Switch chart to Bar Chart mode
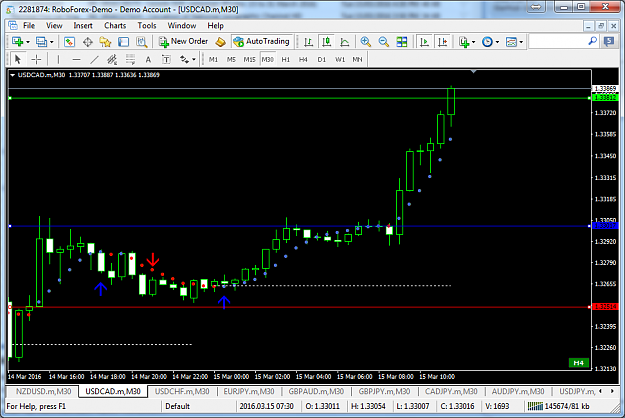This screenshot has height=418, width=625. [309, 41]
